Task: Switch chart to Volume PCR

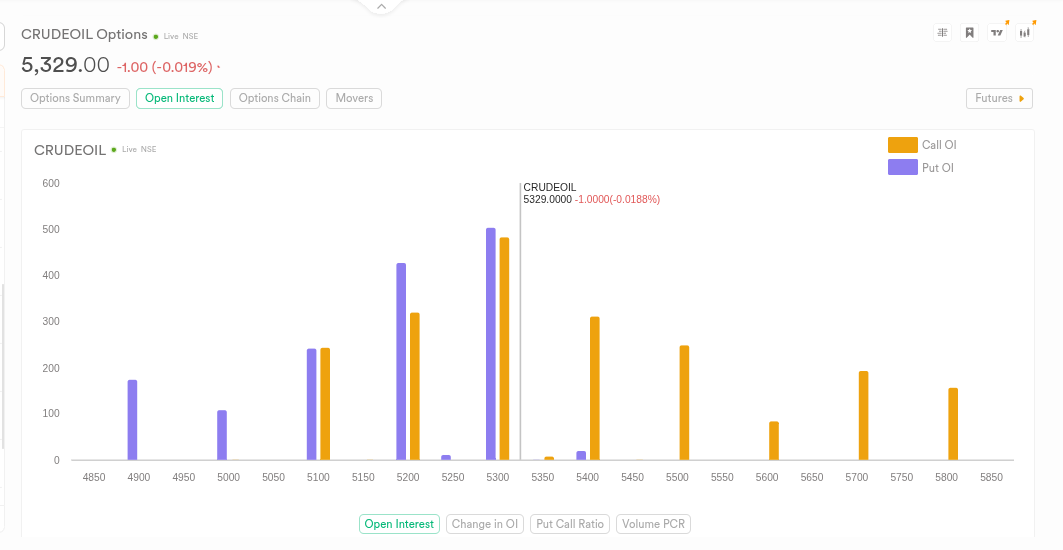Action: click(653, 524)
